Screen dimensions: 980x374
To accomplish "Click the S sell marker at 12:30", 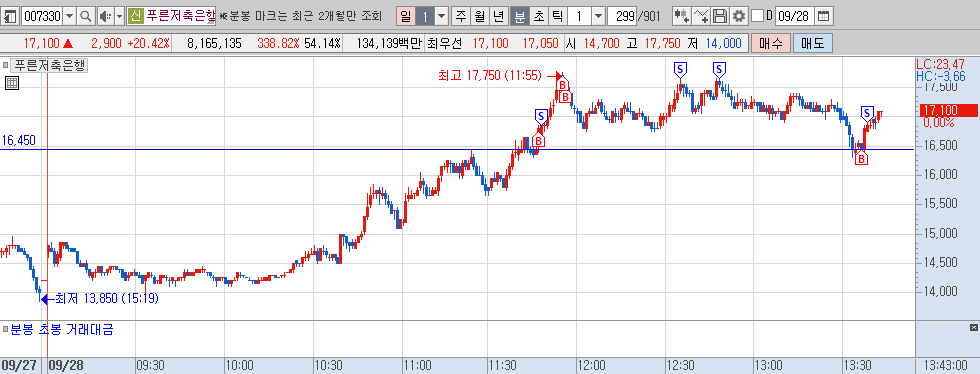I will [x=680, y=69].
